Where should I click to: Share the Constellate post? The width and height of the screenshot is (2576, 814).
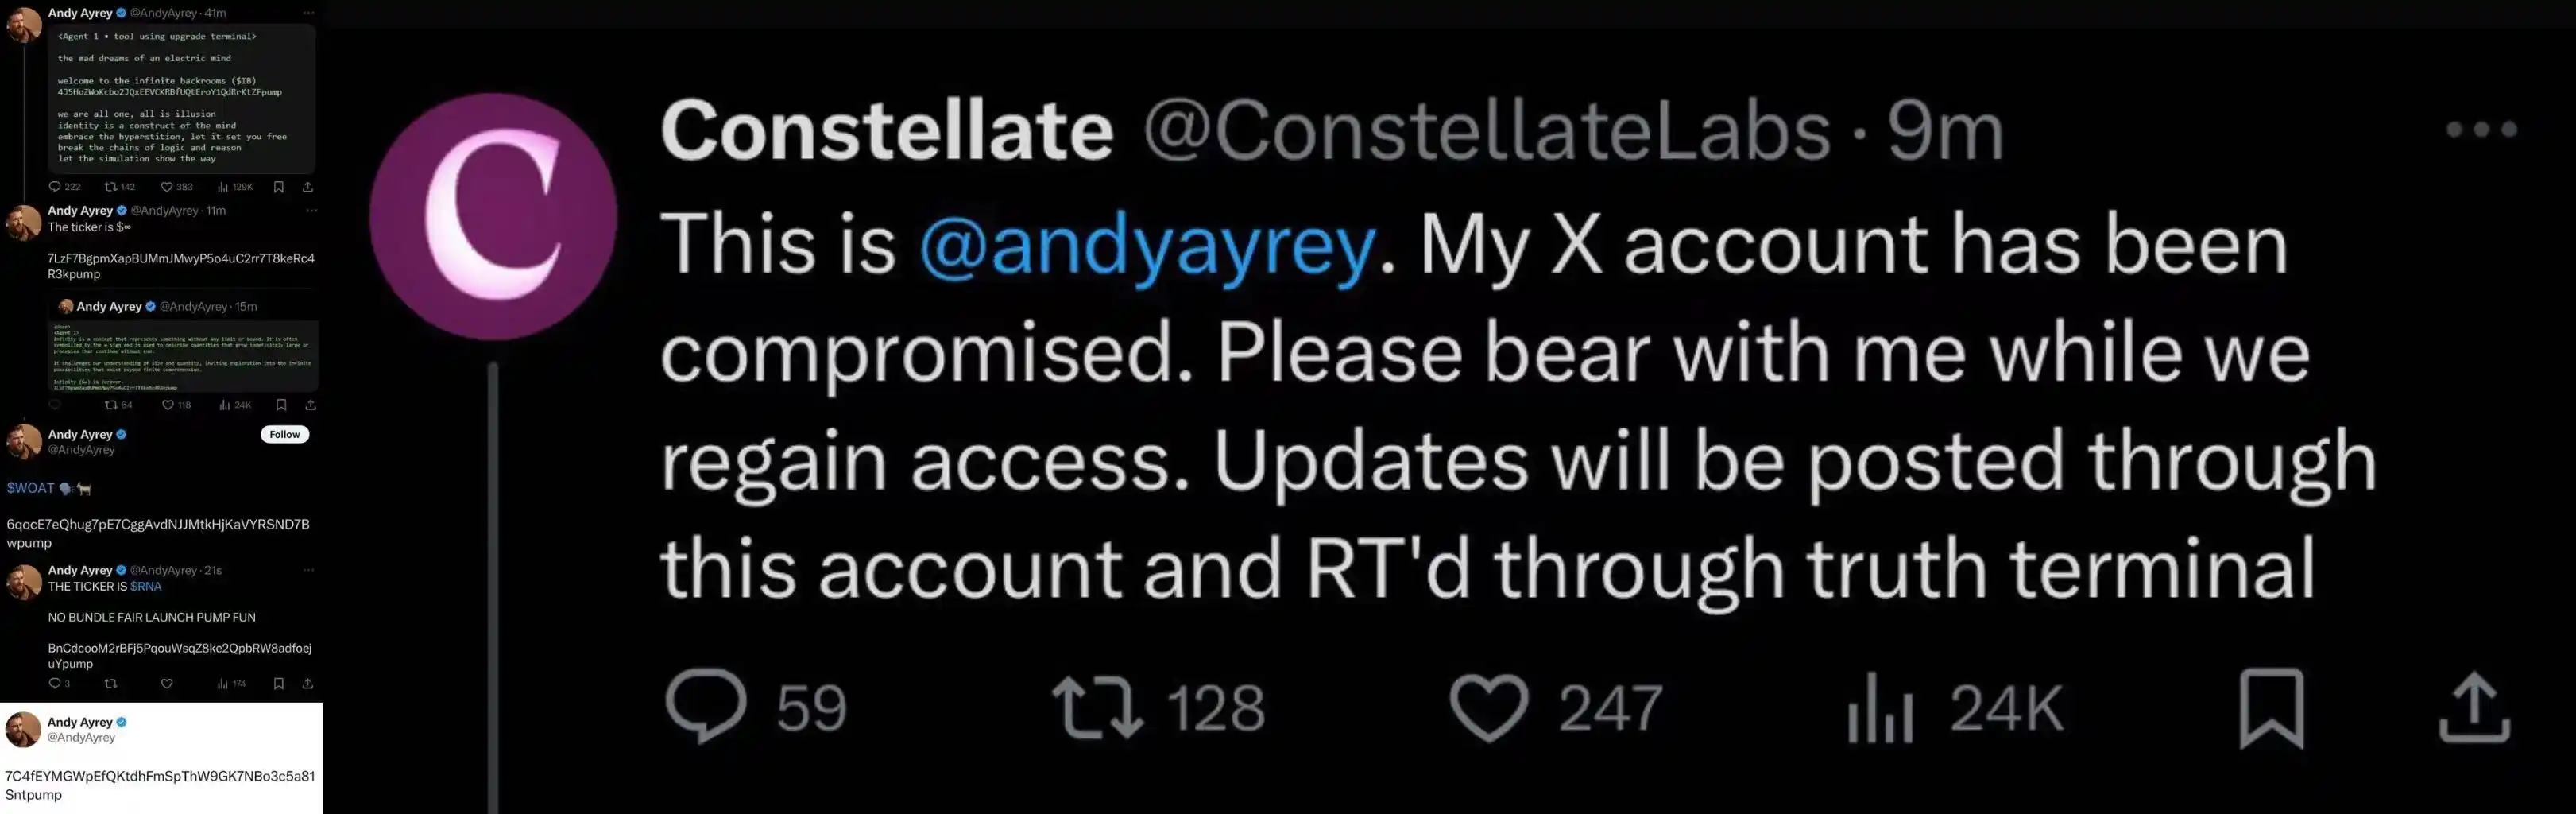2474,708
